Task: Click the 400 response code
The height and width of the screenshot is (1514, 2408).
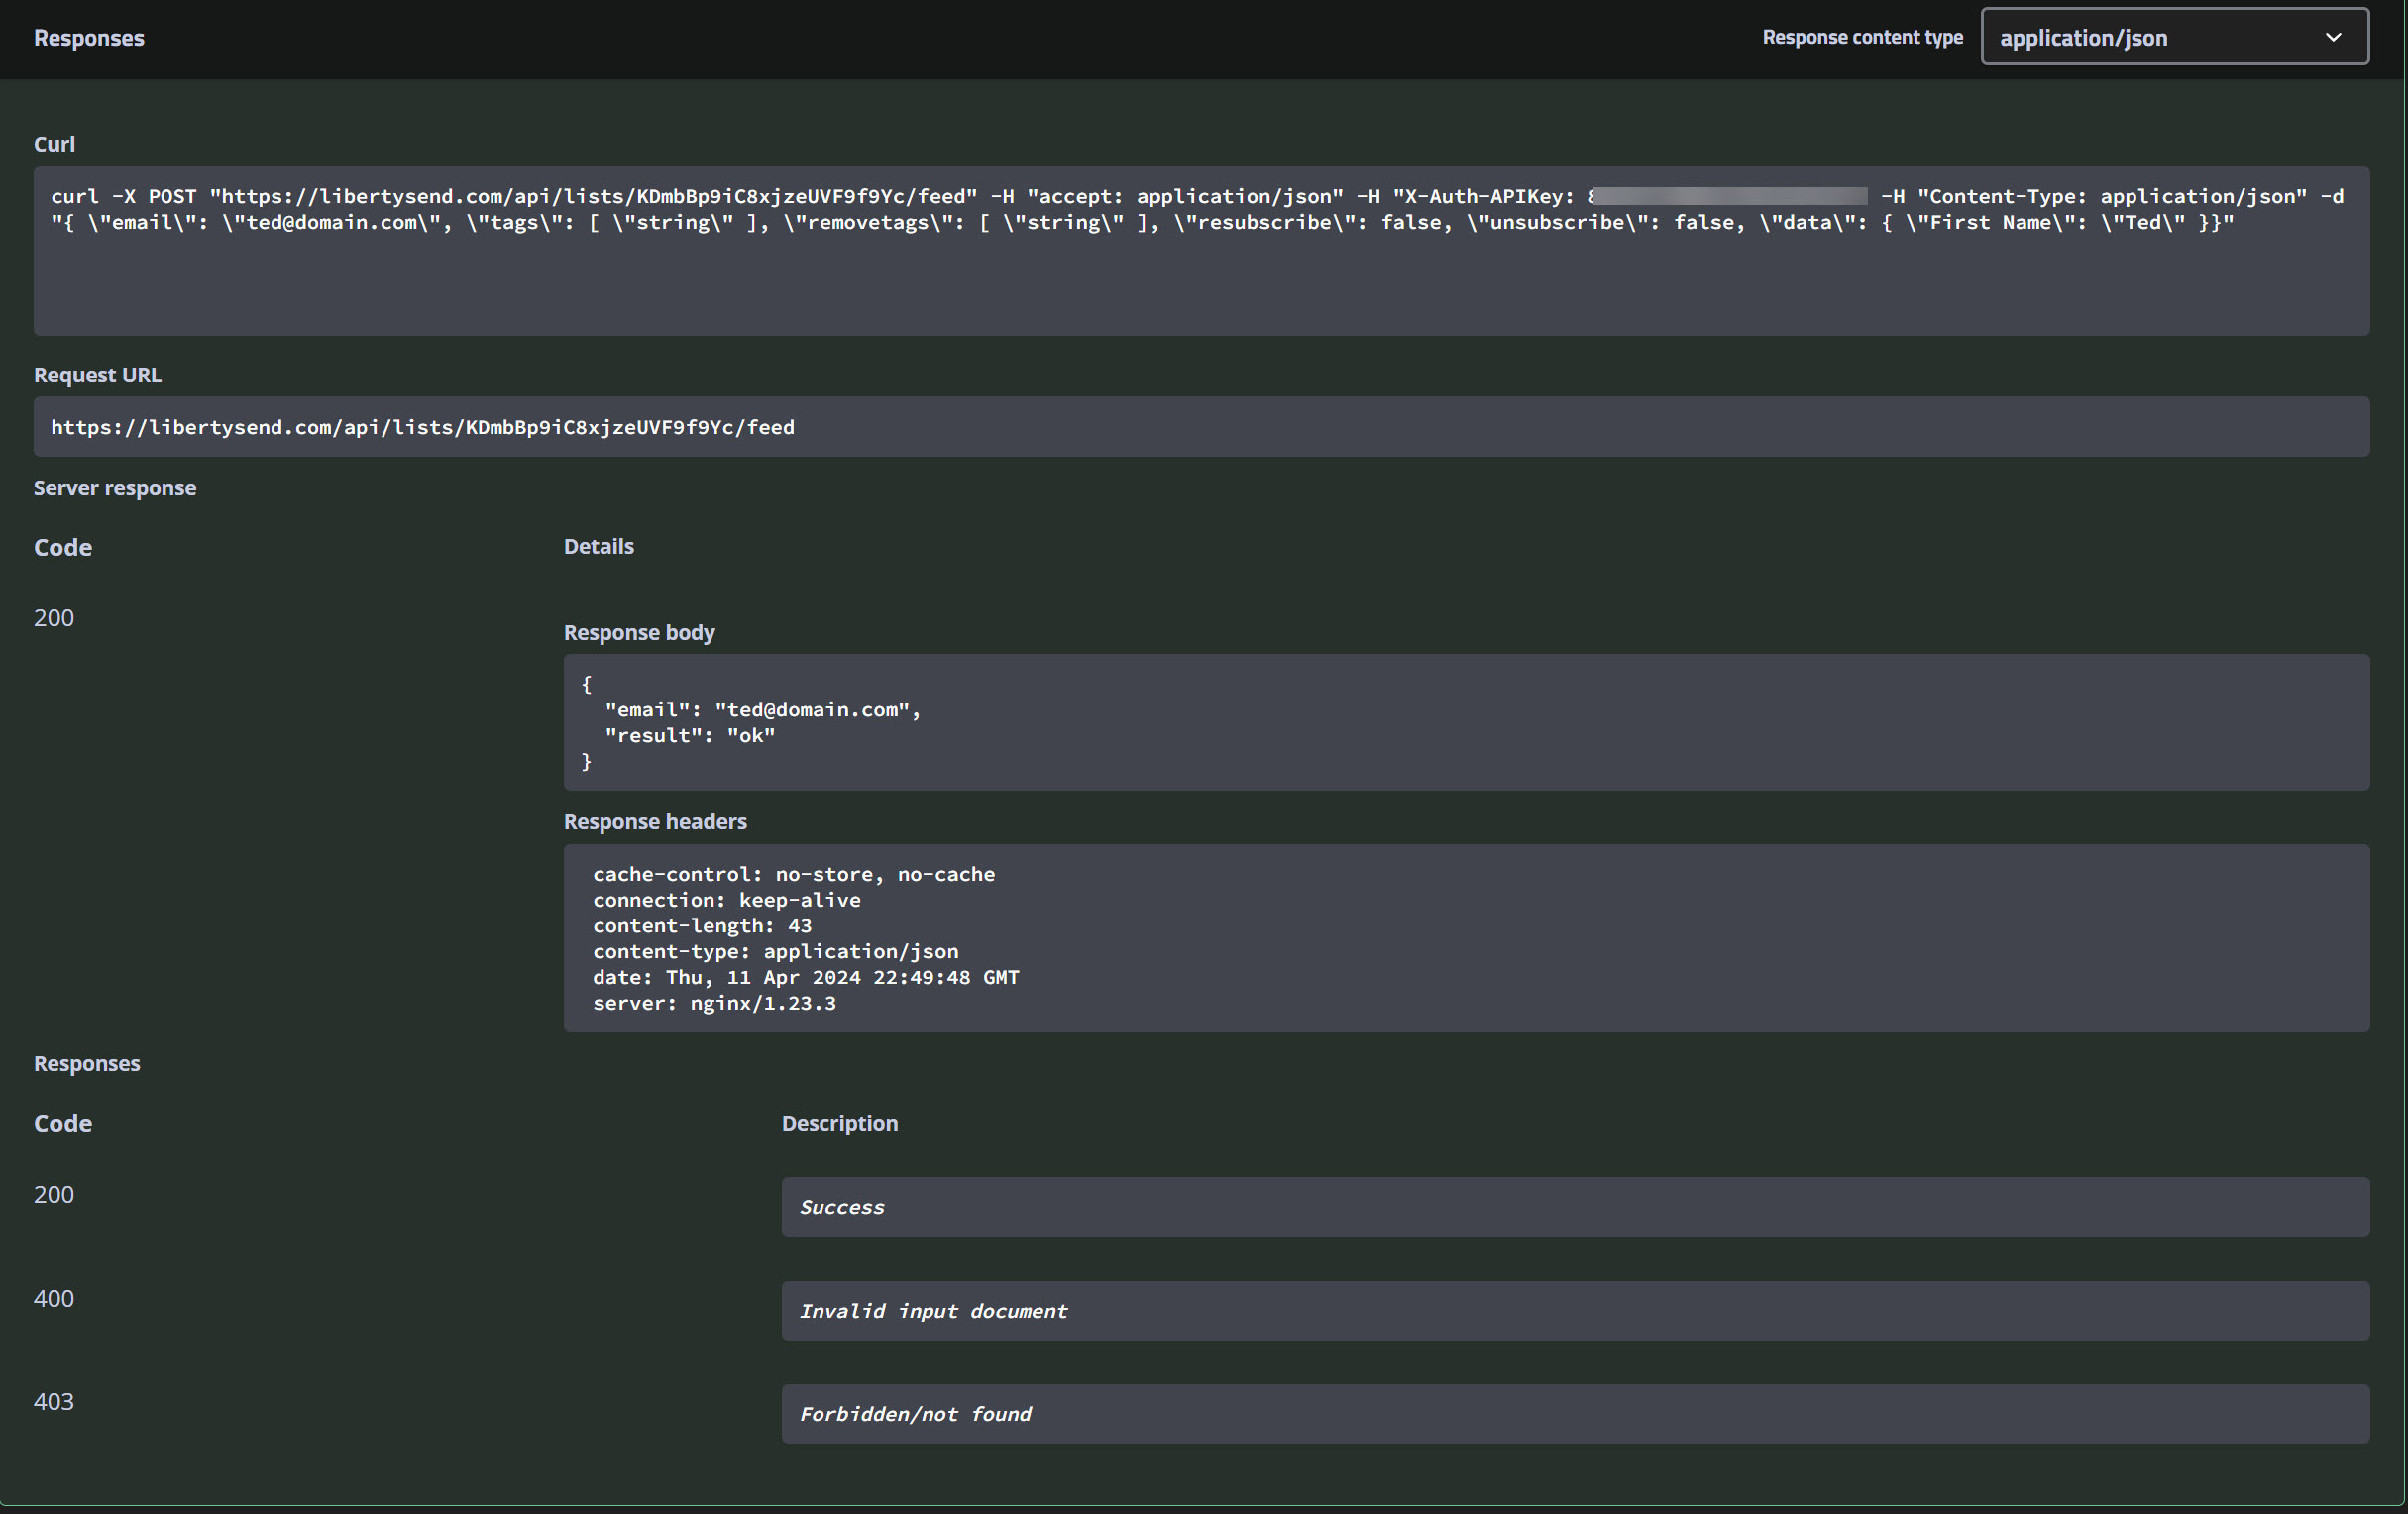Action: coord(54,1299)
